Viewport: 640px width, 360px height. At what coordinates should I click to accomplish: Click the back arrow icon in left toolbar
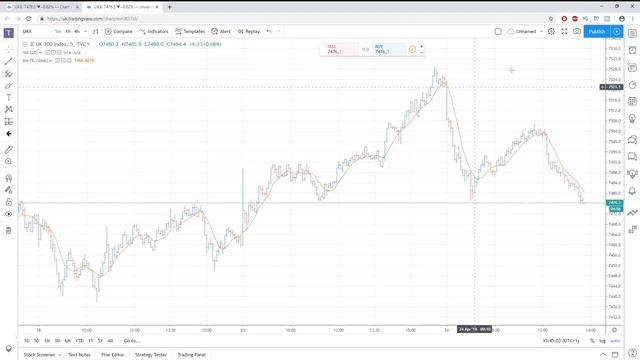[x=9, y=133]
